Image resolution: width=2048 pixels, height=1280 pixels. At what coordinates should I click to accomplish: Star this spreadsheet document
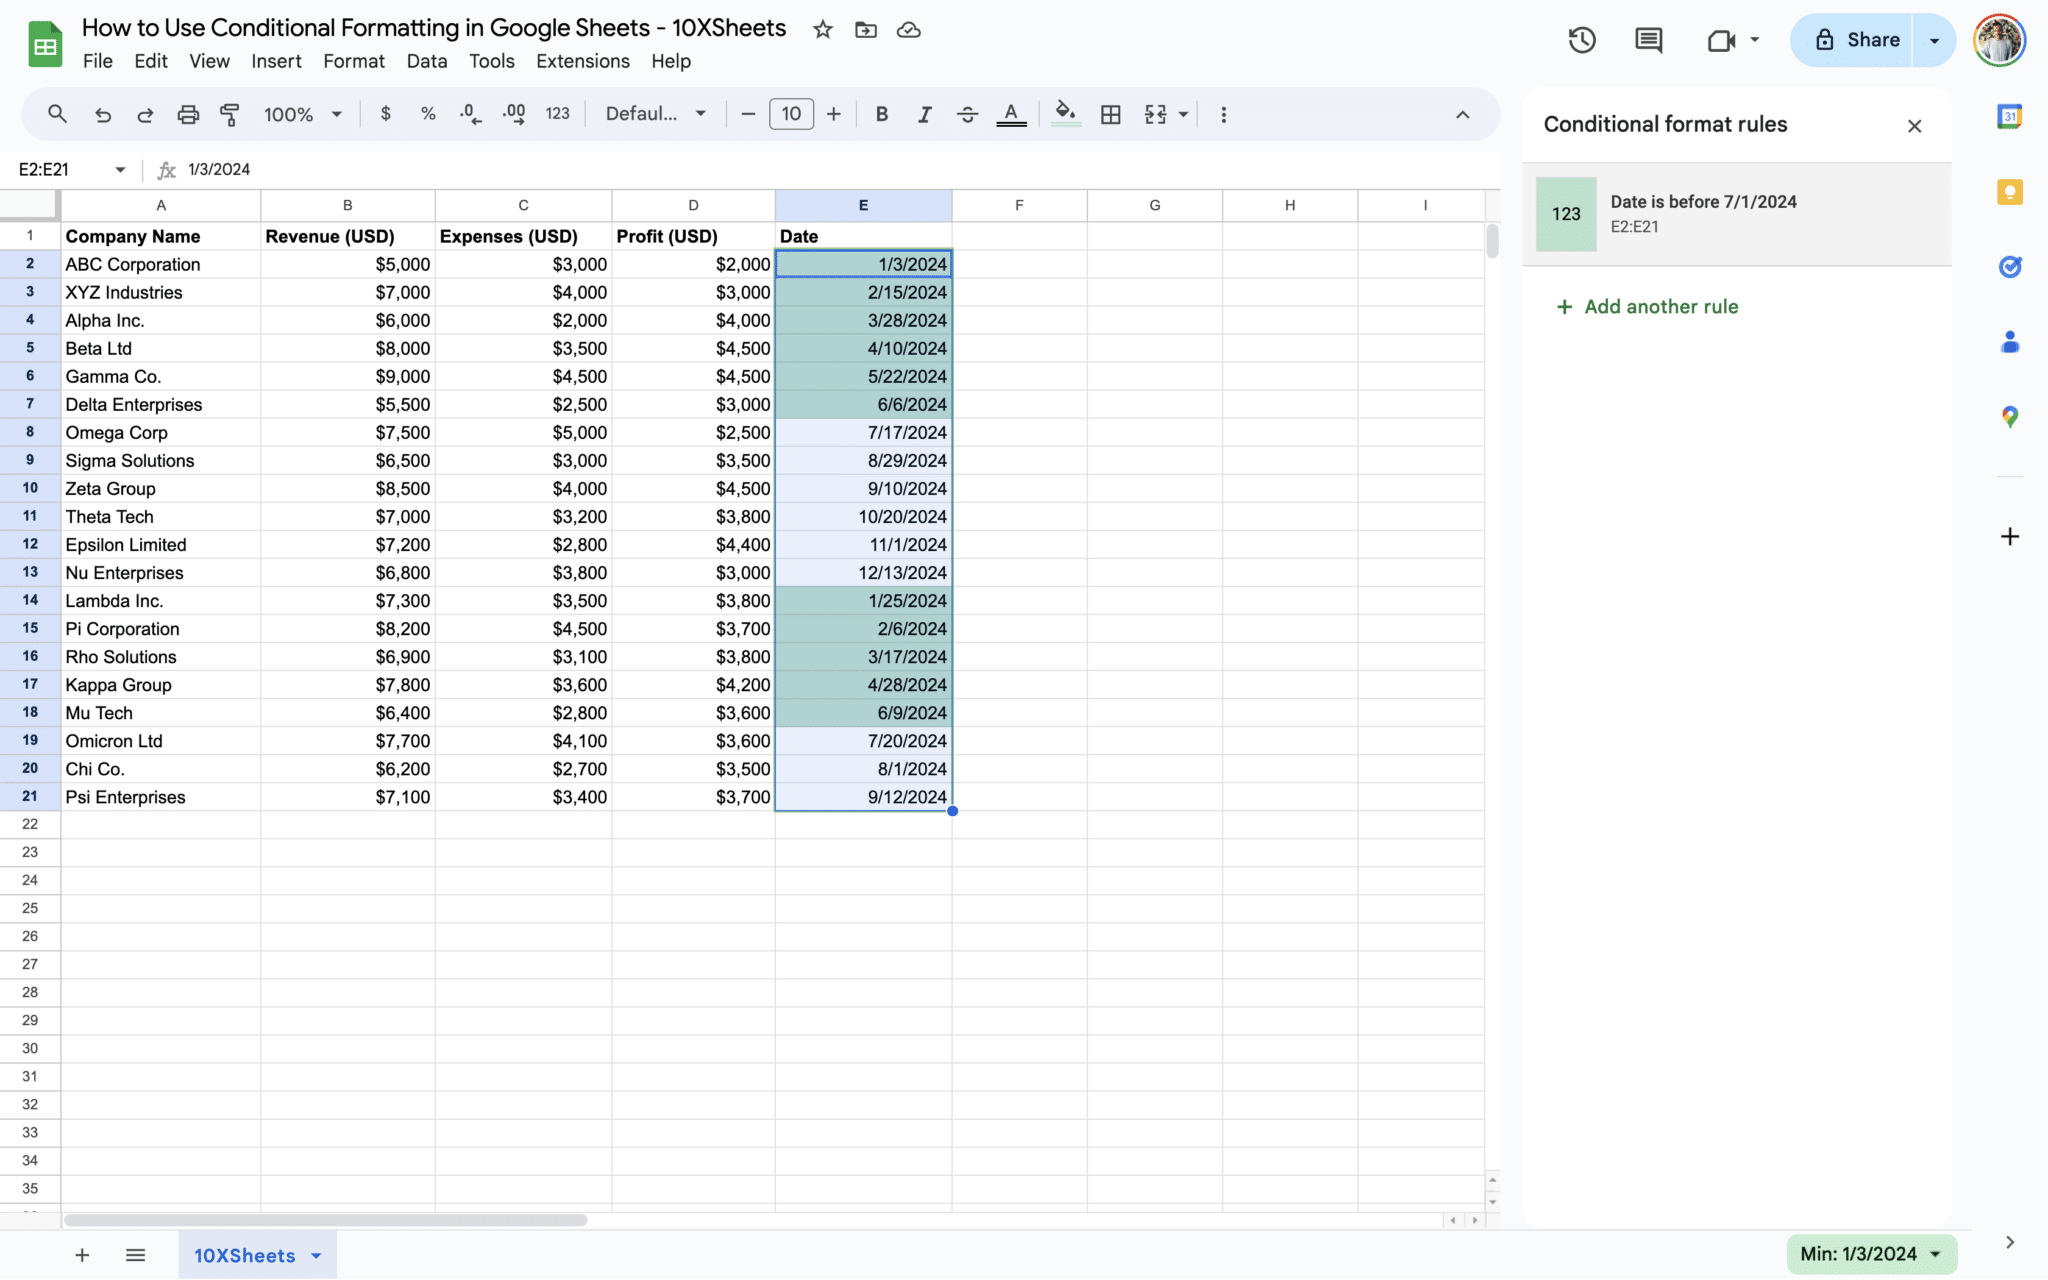pyautogui.click(x=823, y=30)
